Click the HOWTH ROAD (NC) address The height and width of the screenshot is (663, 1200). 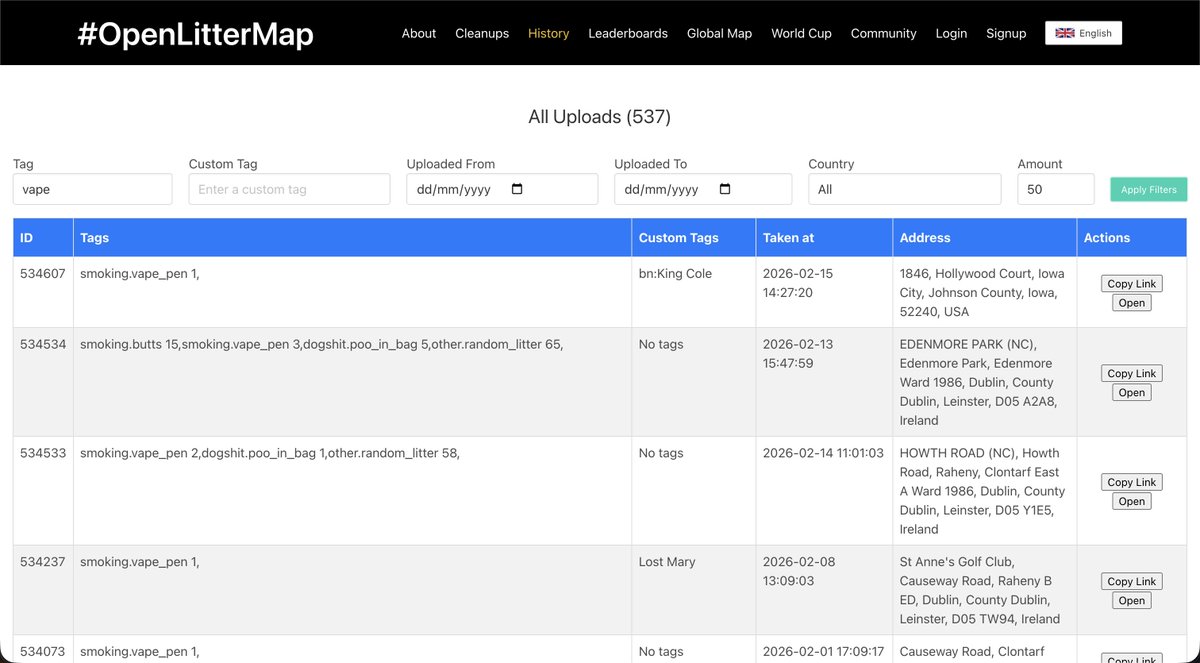pos(983,491)
